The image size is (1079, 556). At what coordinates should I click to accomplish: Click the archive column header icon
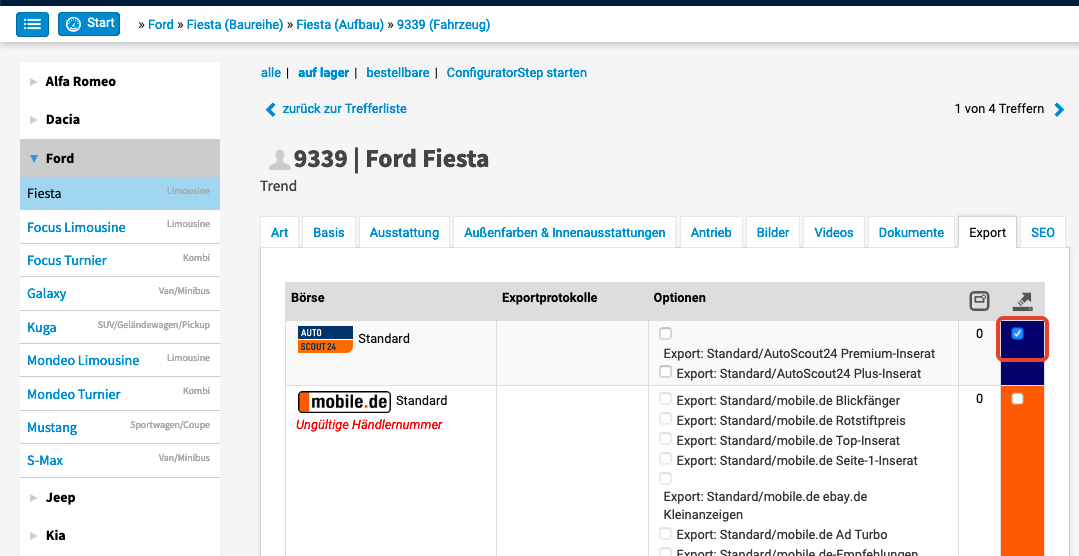point(979,300)
